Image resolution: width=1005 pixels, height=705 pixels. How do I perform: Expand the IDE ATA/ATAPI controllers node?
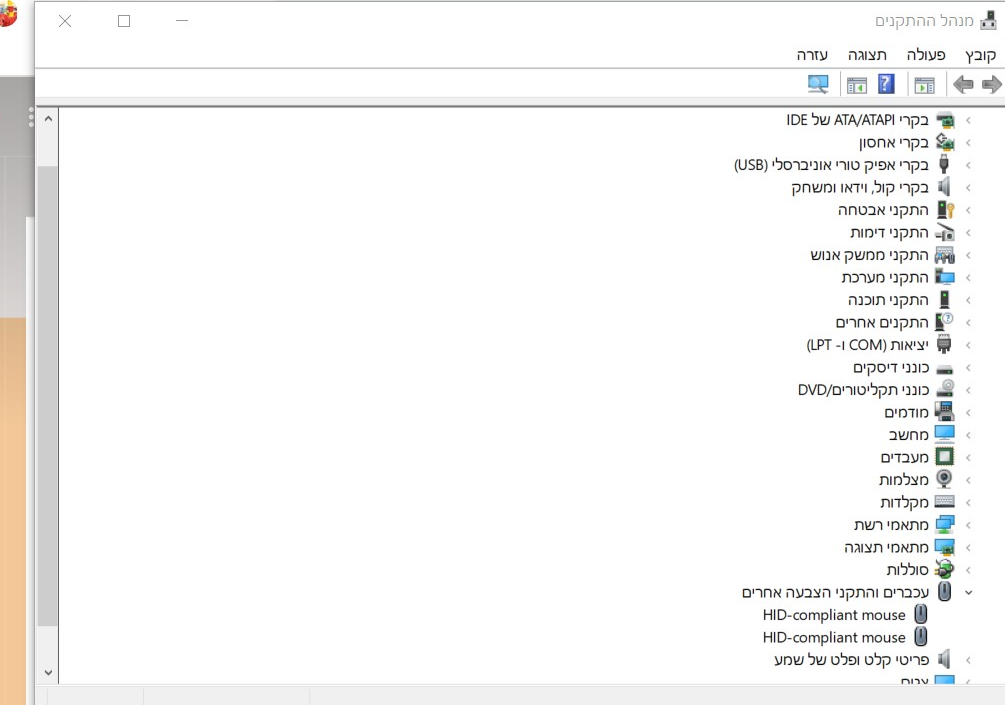968,120
